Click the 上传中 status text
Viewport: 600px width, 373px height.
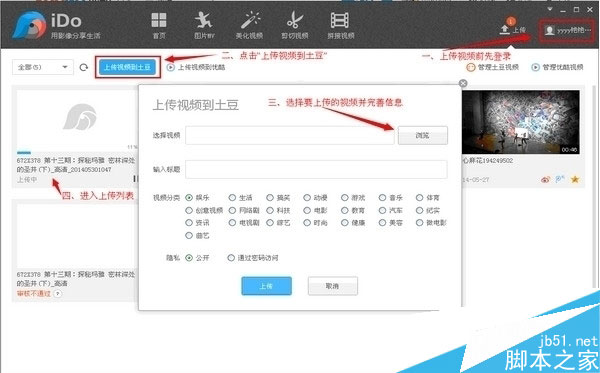[27, 179]
